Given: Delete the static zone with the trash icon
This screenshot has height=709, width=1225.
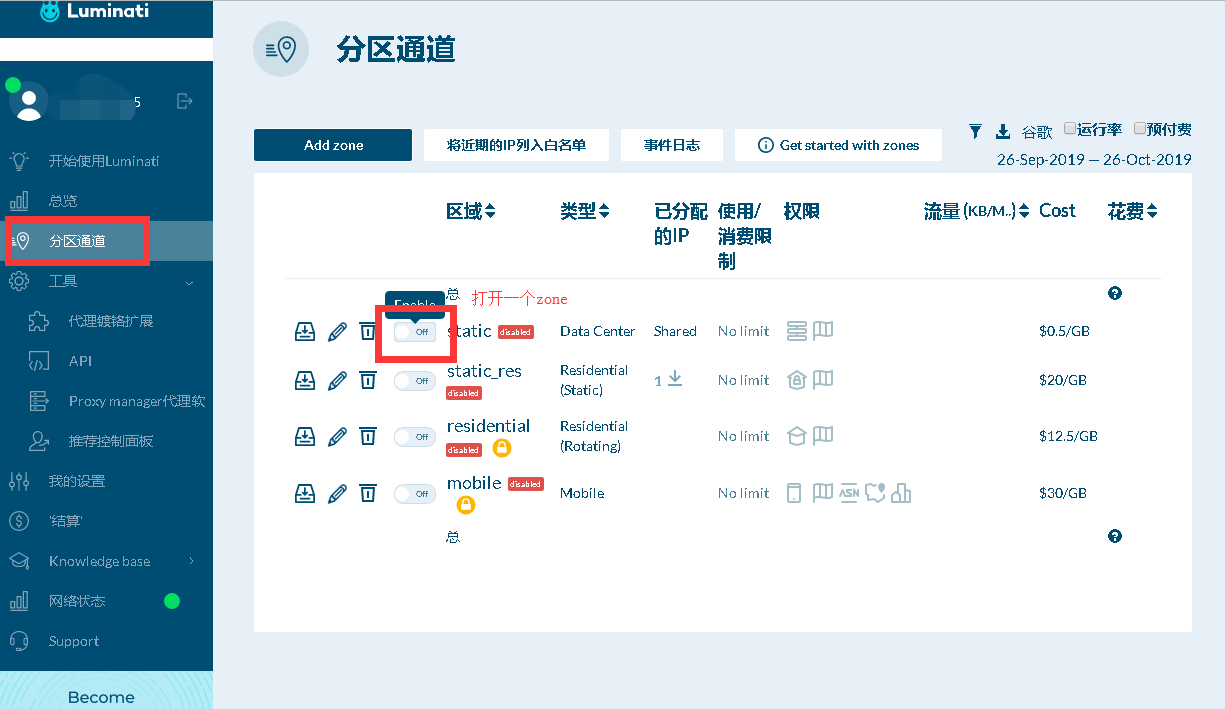Looking at the screenshot, I should 368,331.
